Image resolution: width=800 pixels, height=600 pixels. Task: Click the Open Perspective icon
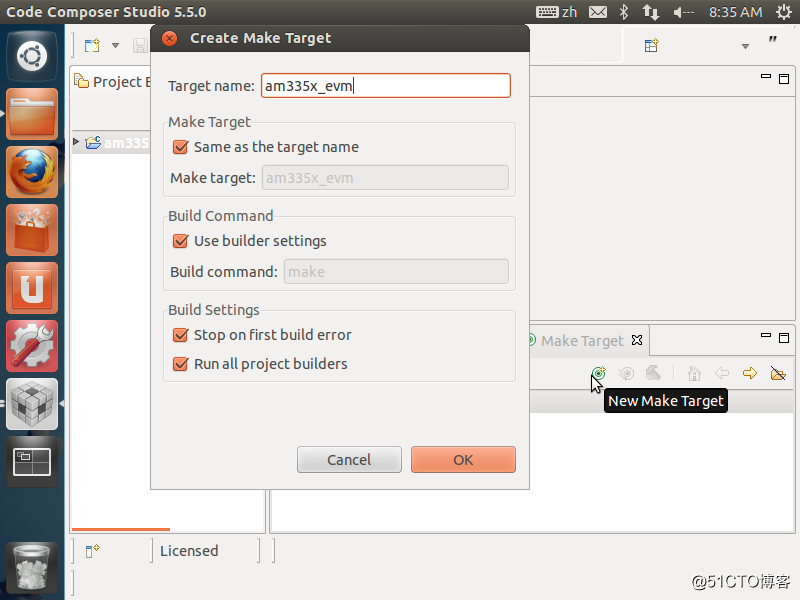tap(652, 45)
